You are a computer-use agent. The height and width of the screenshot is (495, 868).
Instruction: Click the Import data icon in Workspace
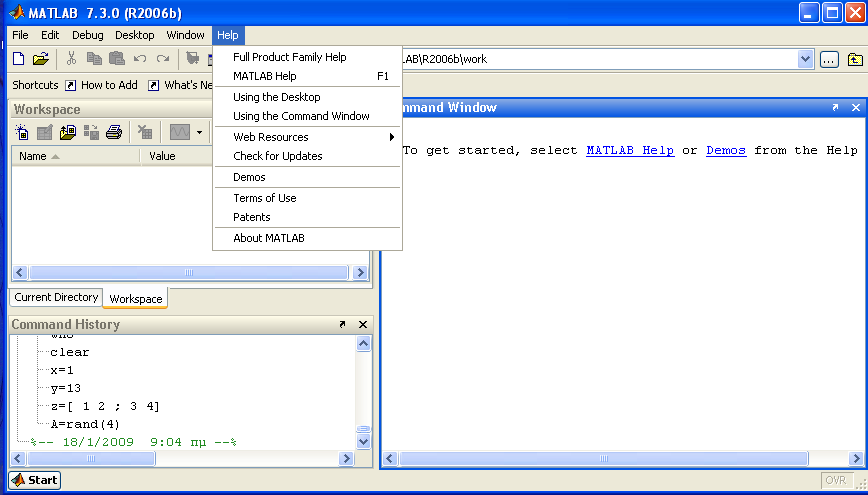click(x=68, y=132)
